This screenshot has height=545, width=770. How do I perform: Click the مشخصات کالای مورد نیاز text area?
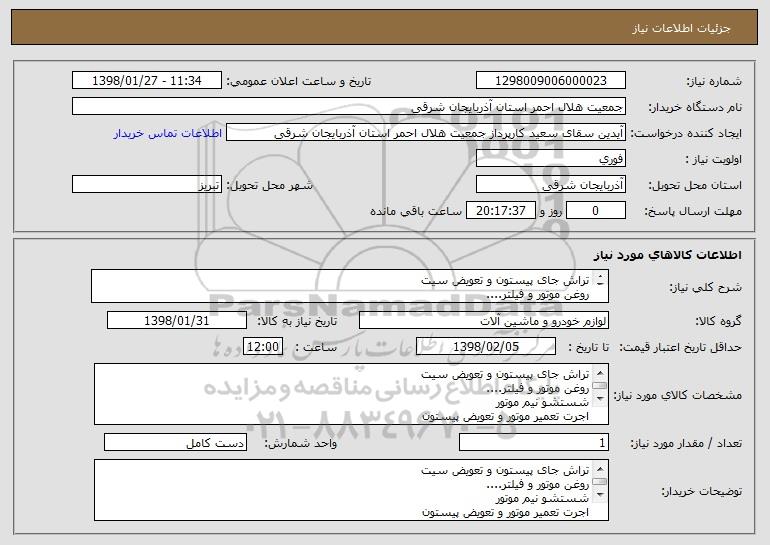(351, 394)
